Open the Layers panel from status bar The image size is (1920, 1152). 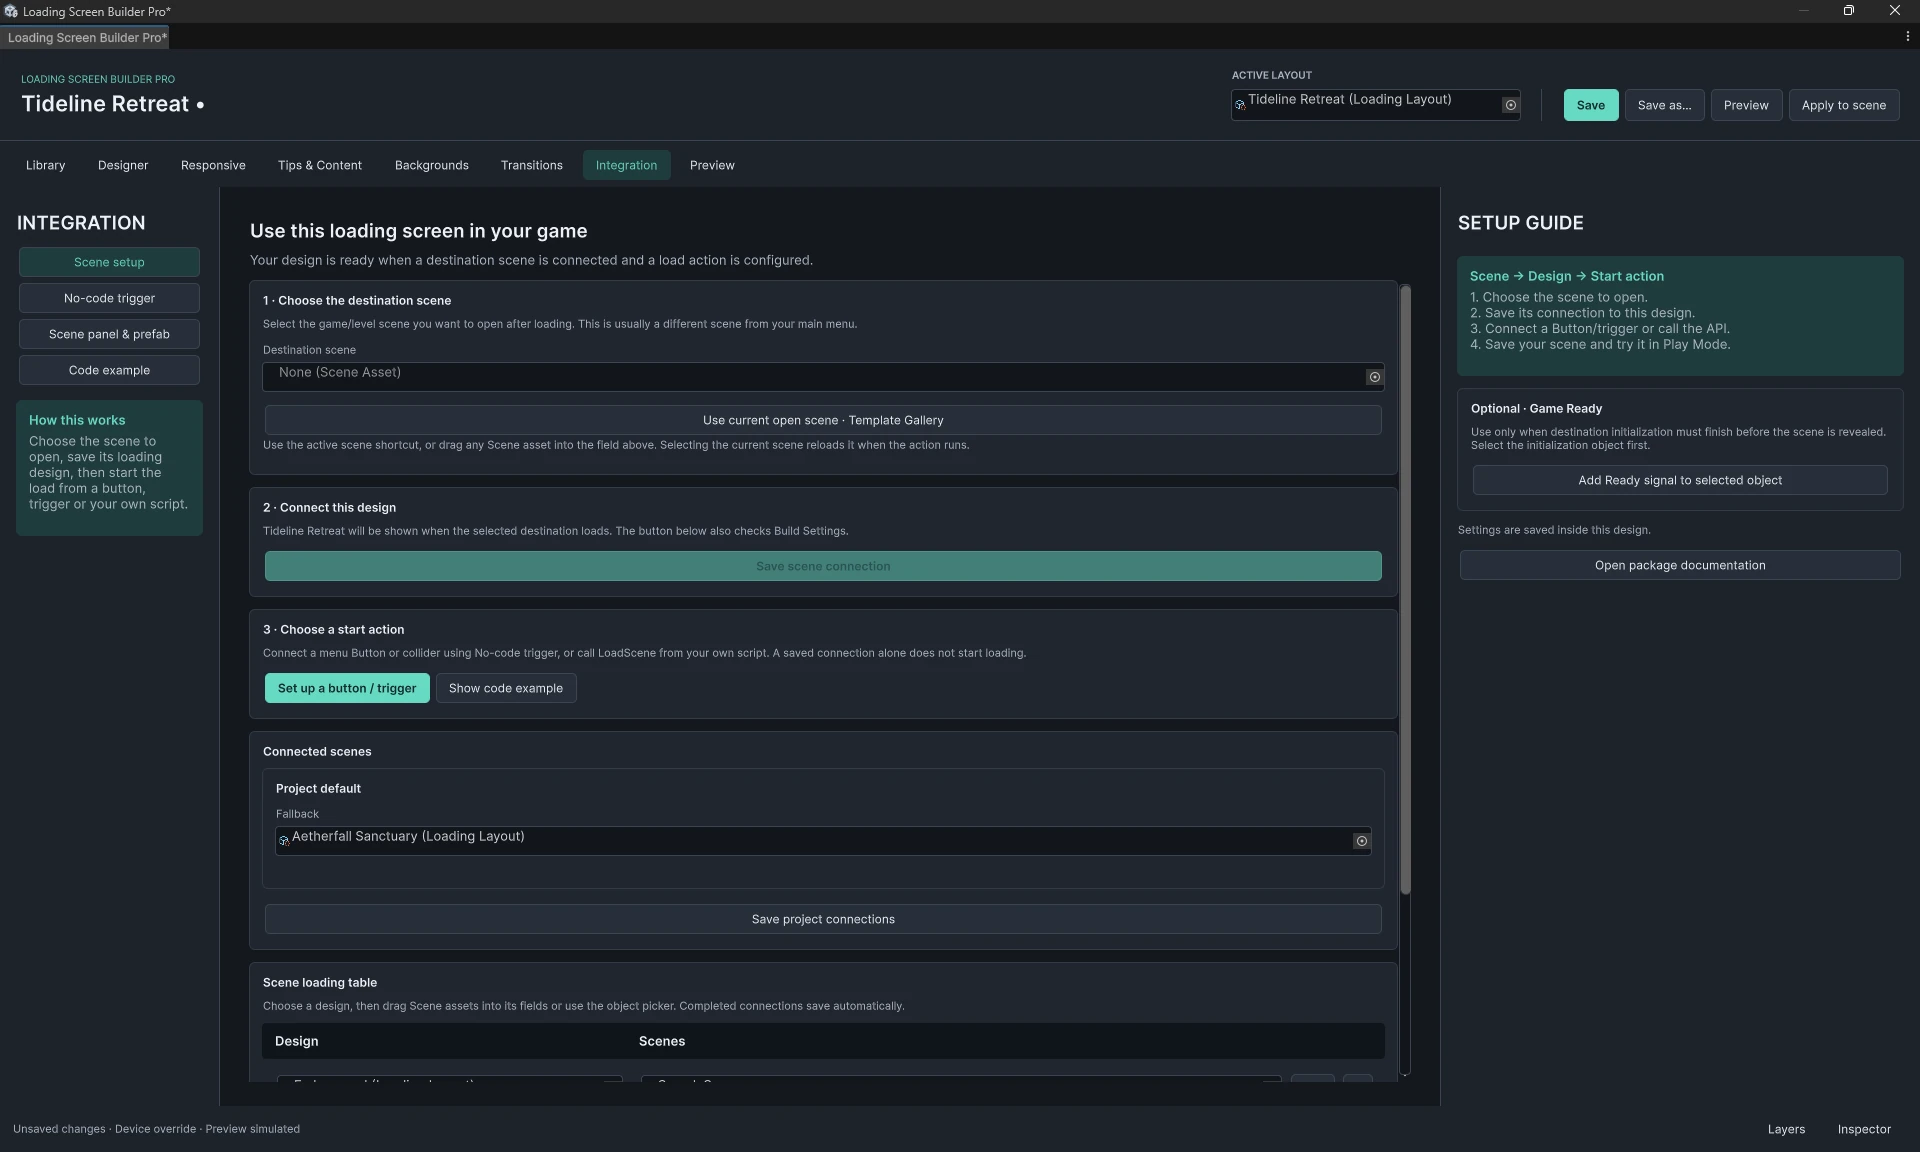click(1786, 1129)
